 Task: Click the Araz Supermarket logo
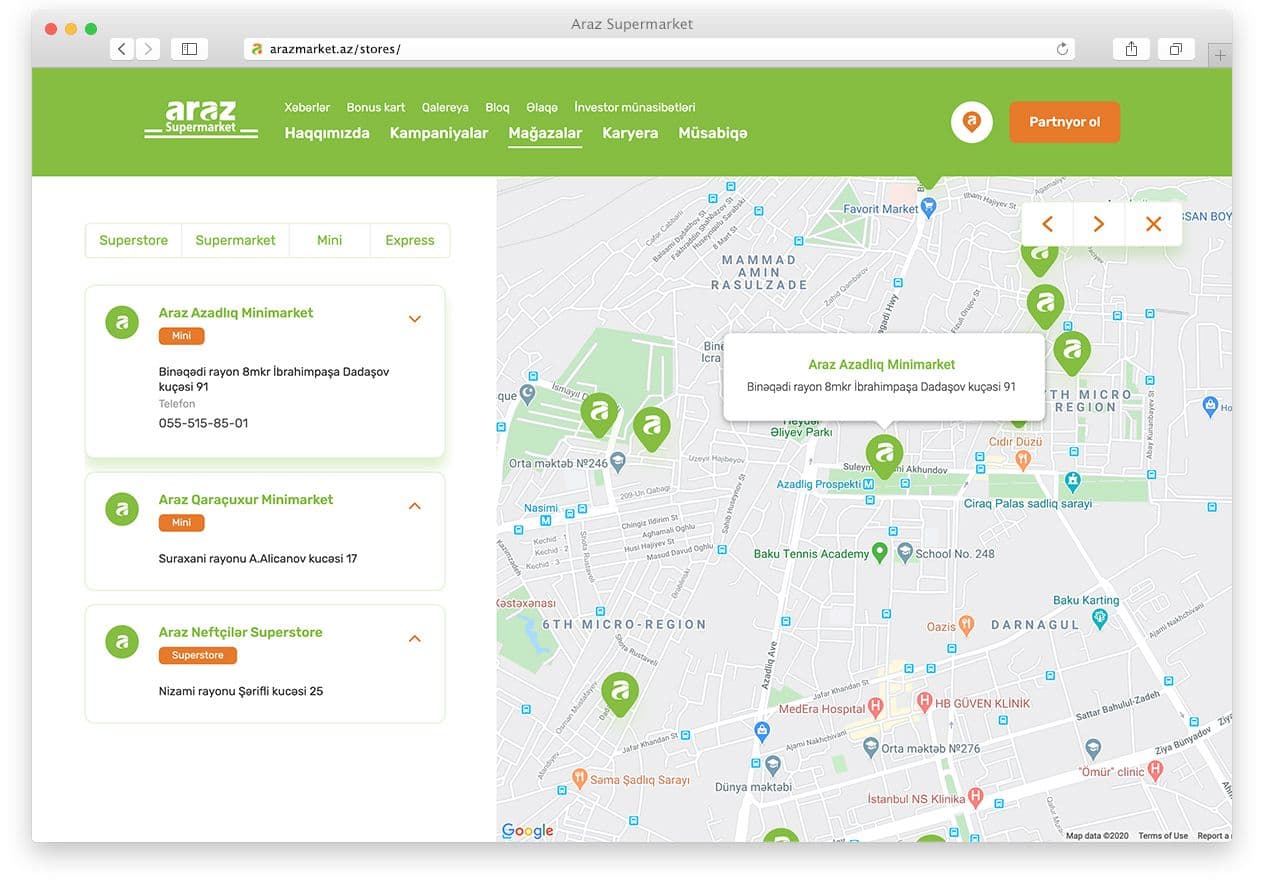click(x=201, y=119)
